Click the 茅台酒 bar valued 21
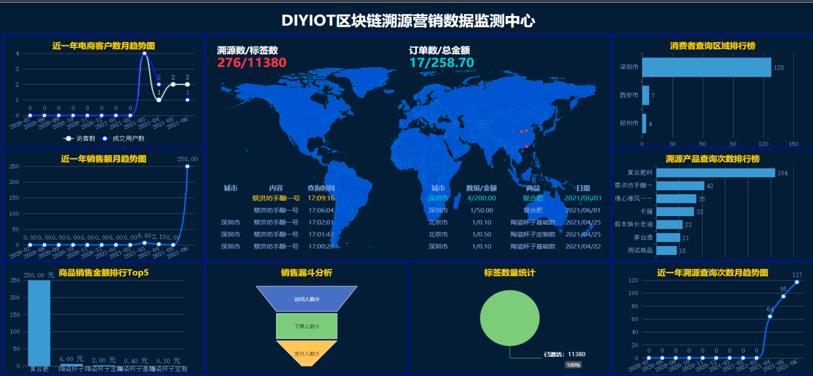 pos(668,238)
